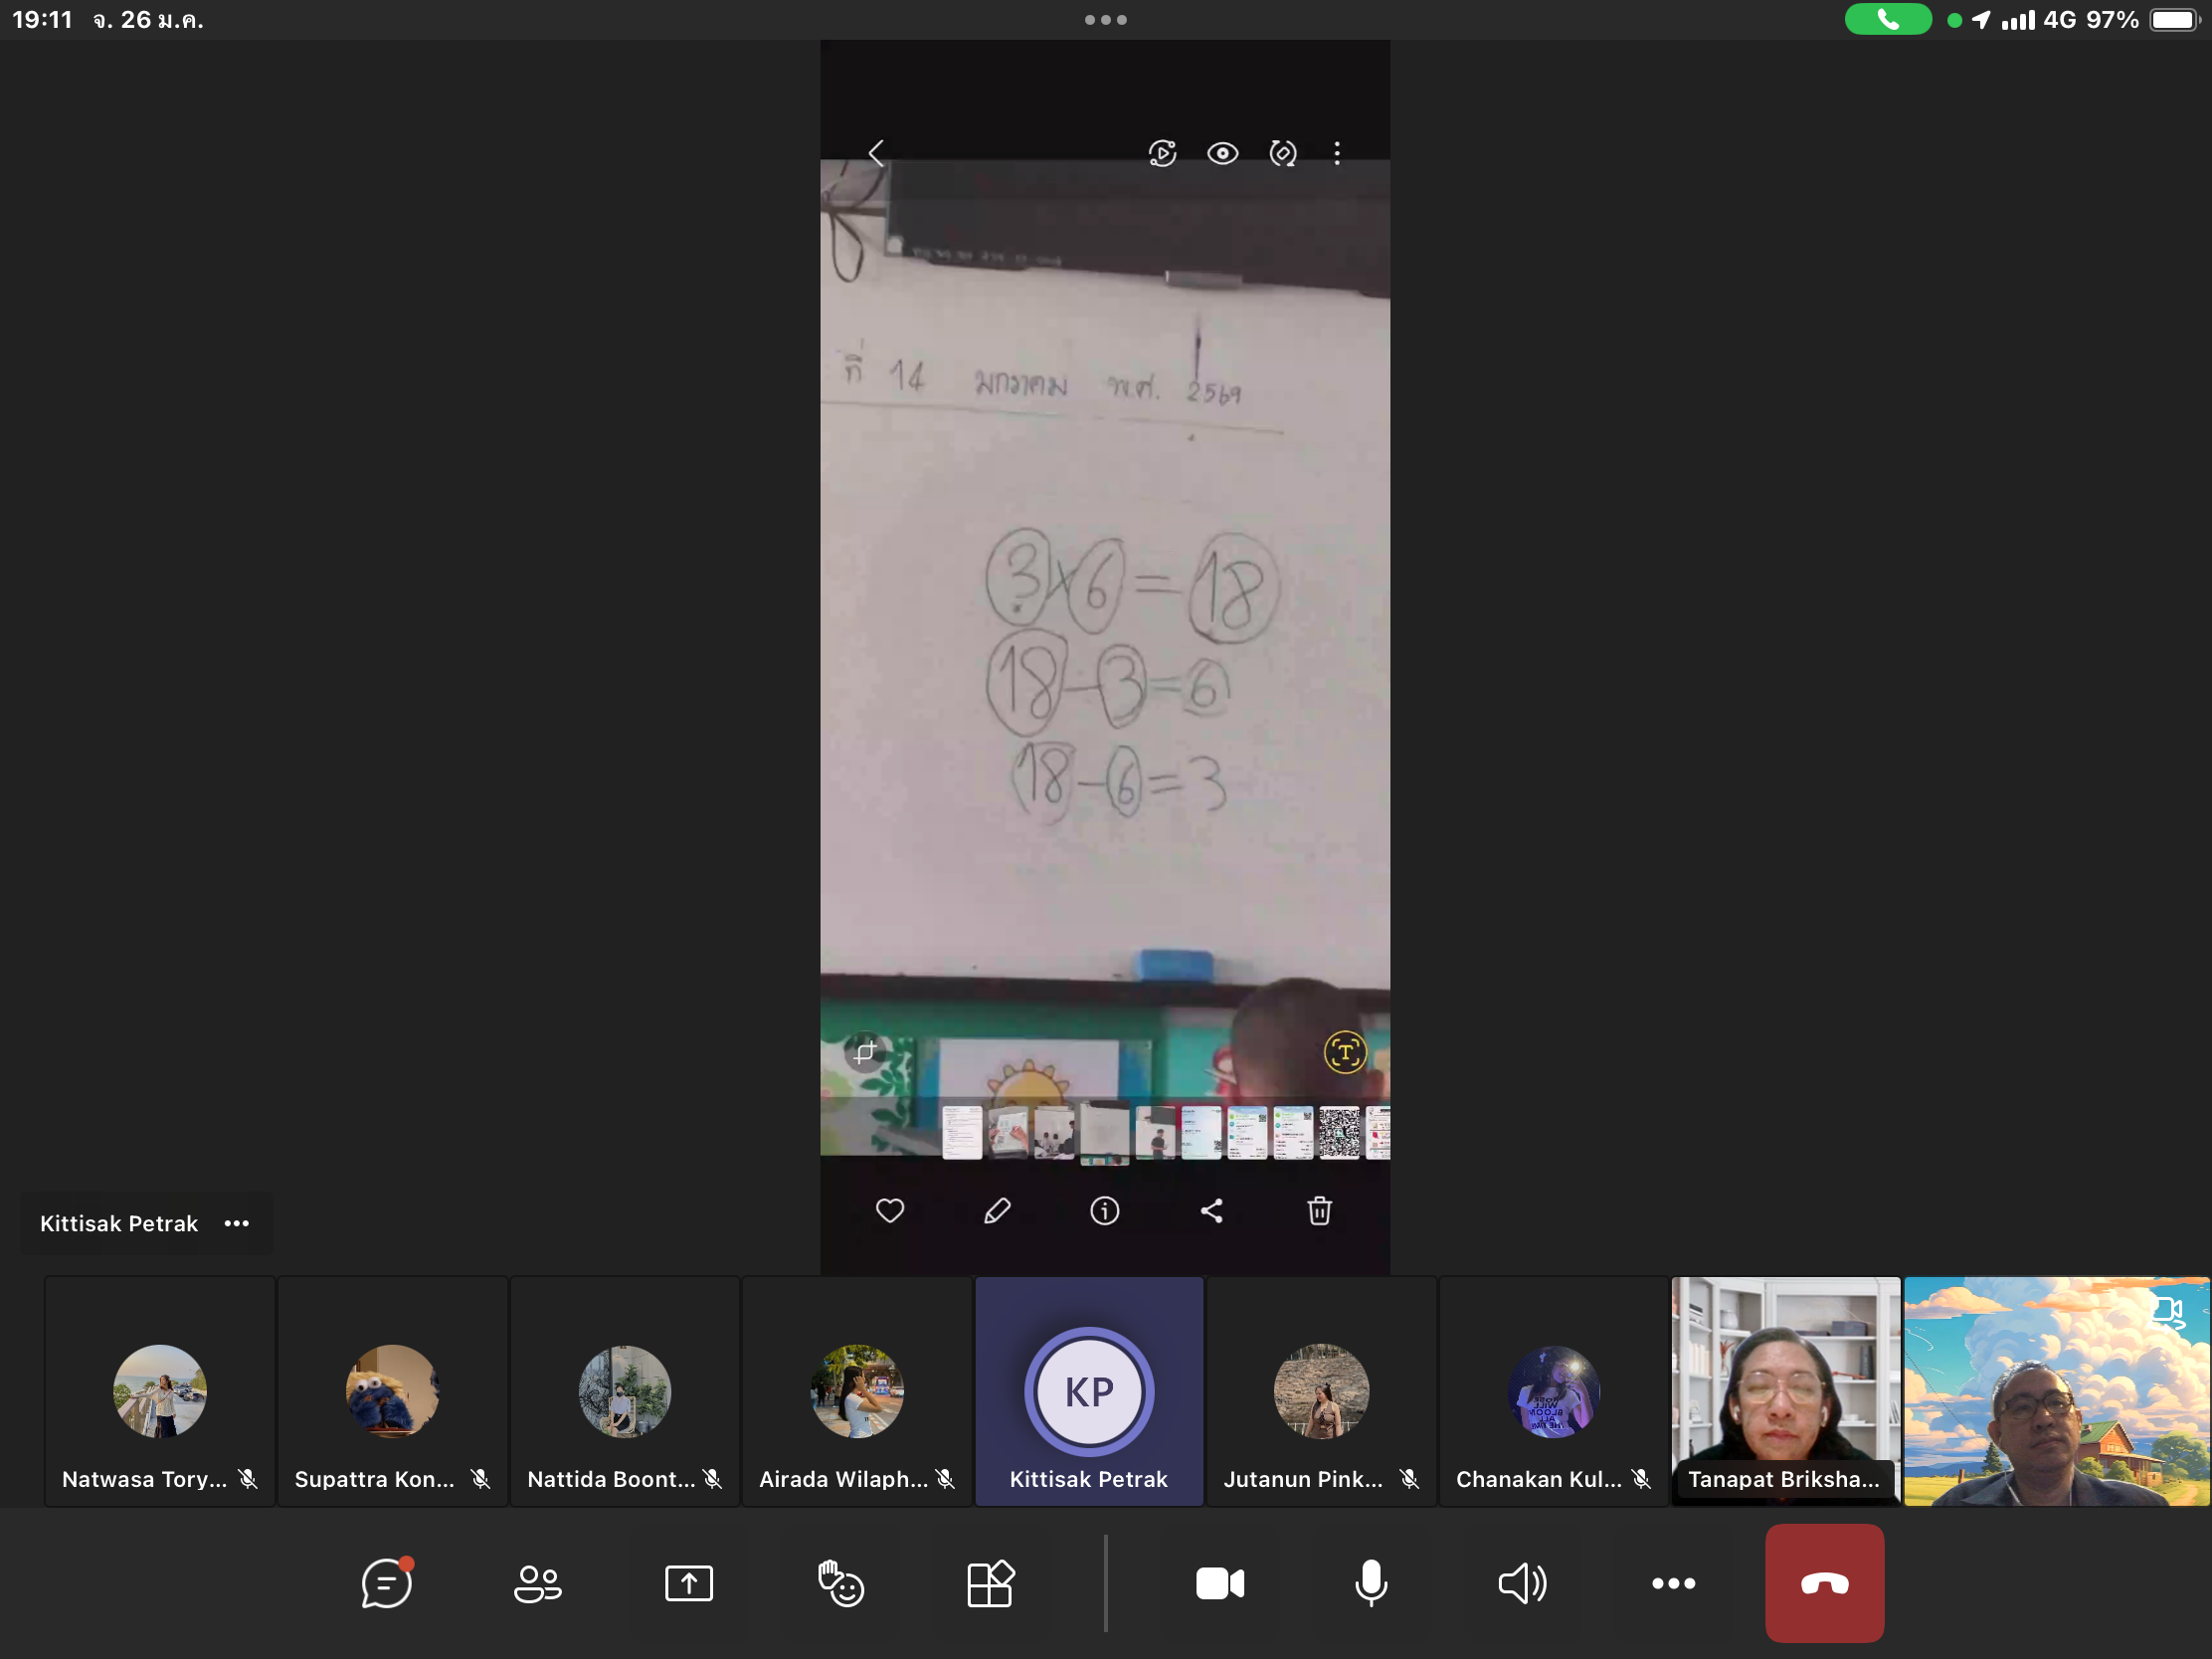Open share content options
Screen dimensions: 2212x1659
click(x=688, y=1583)
